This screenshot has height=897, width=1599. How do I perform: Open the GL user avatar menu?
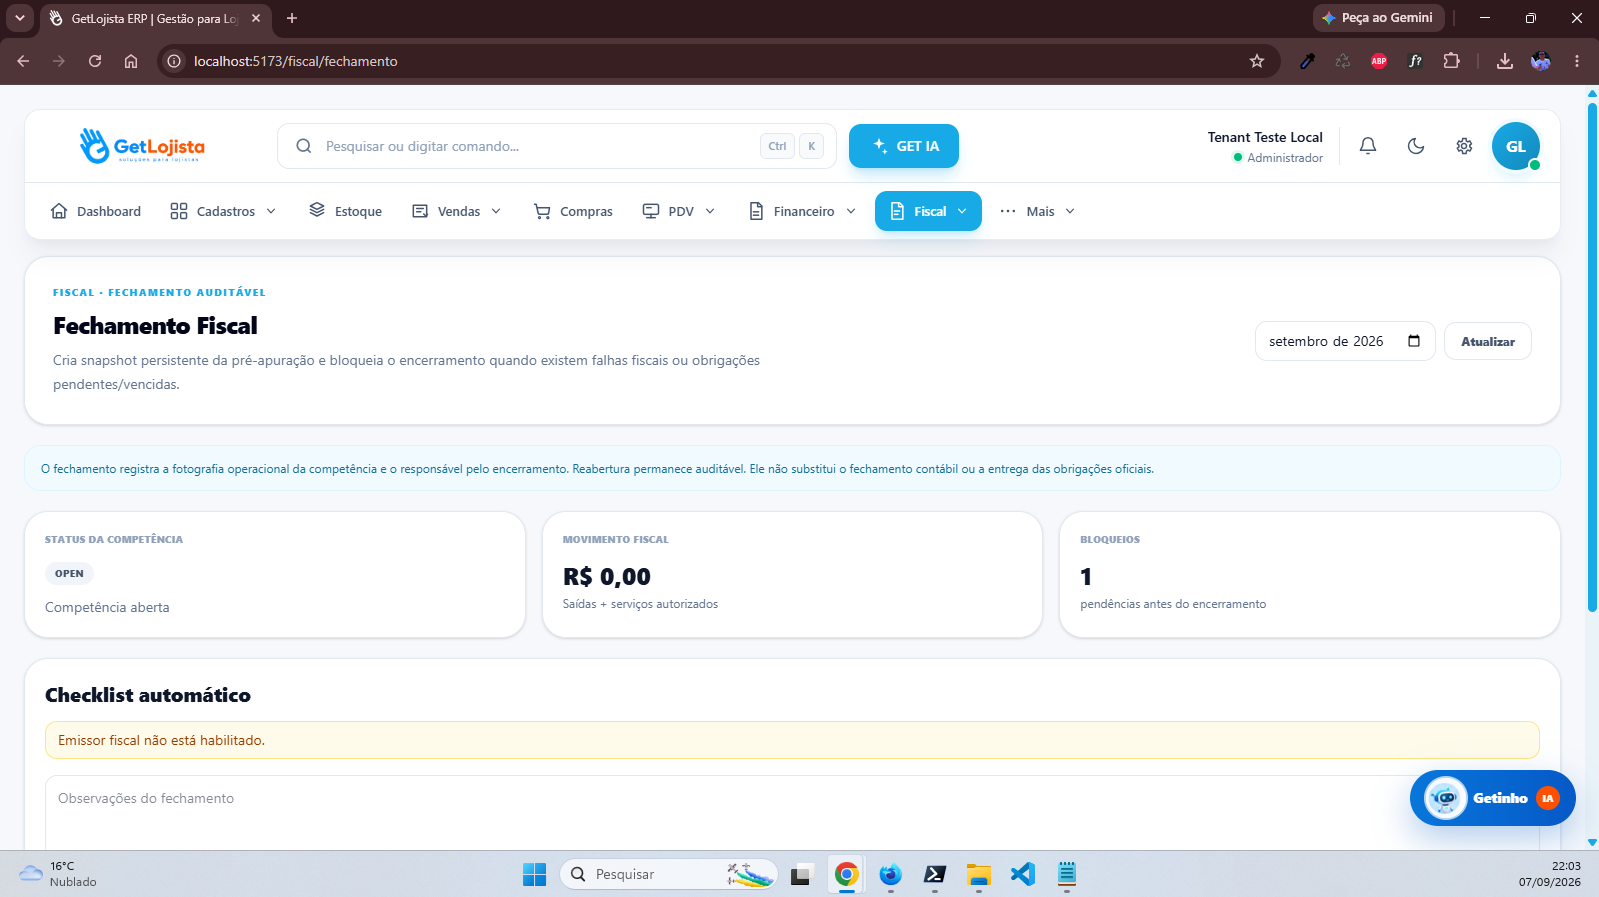coord(1516,146)
